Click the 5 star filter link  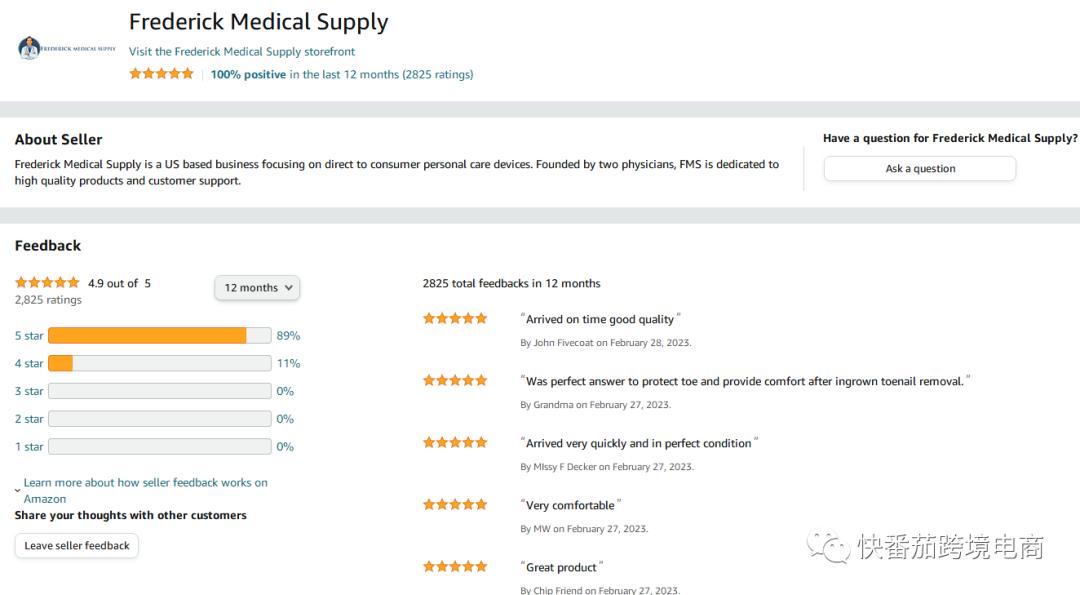[29, 336]
